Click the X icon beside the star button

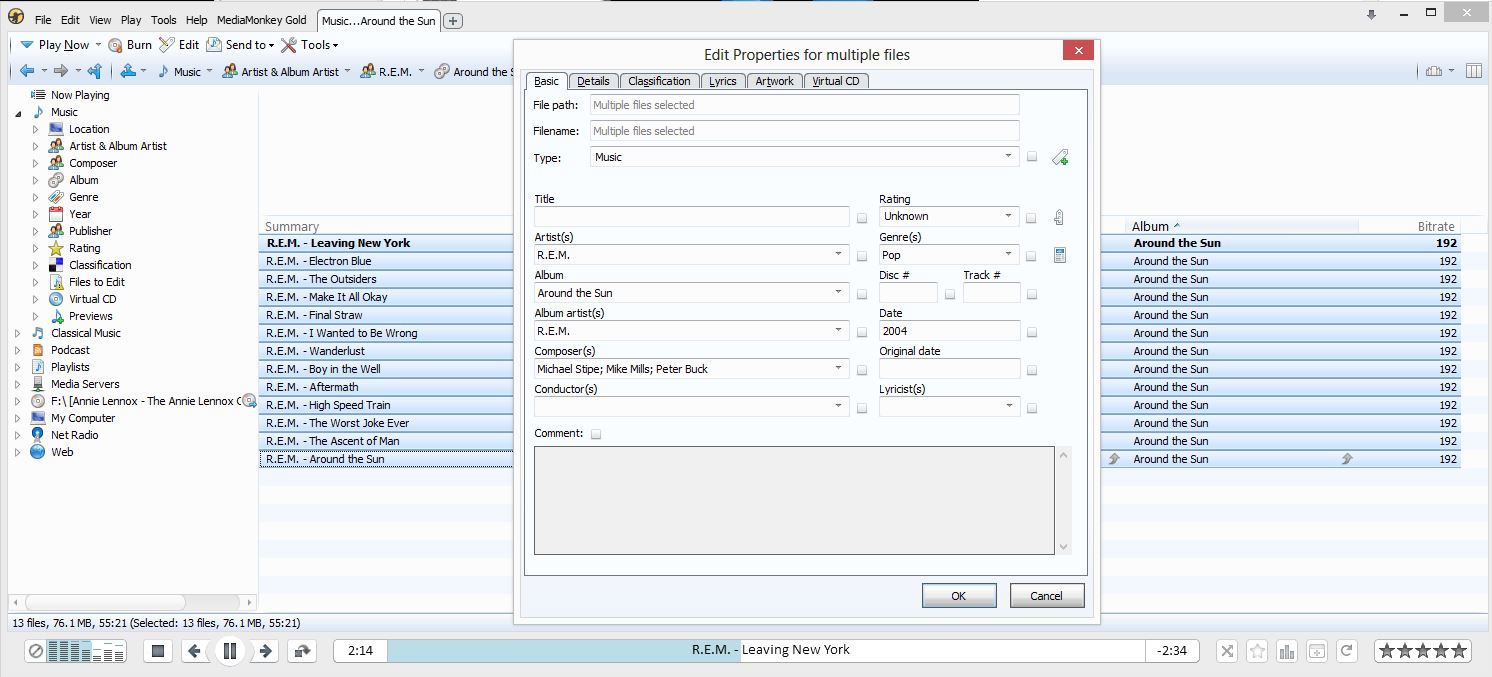pos(1227,651)
